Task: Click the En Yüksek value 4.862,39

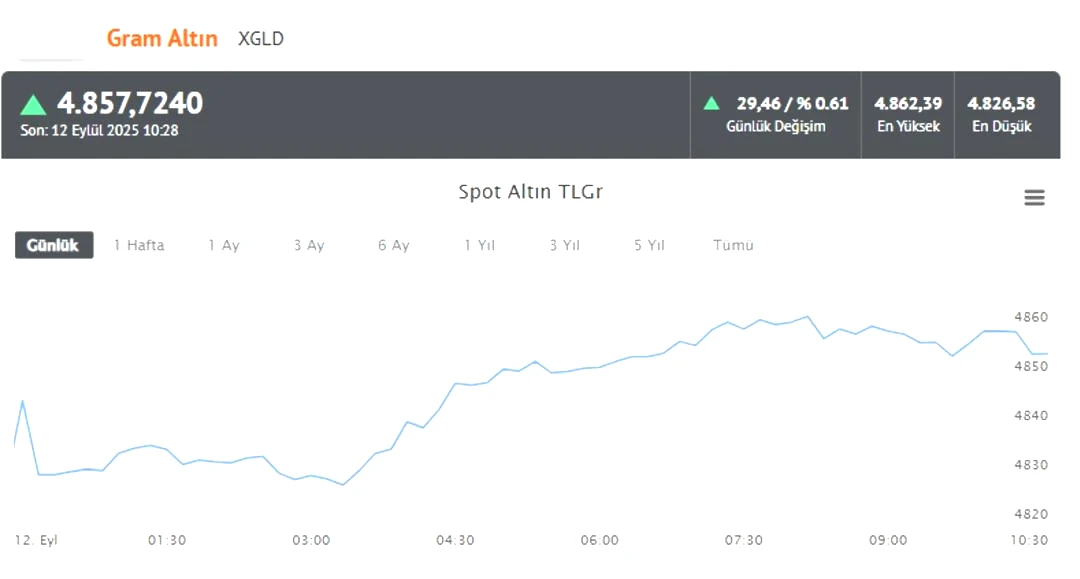Action: tap(908, 103)
